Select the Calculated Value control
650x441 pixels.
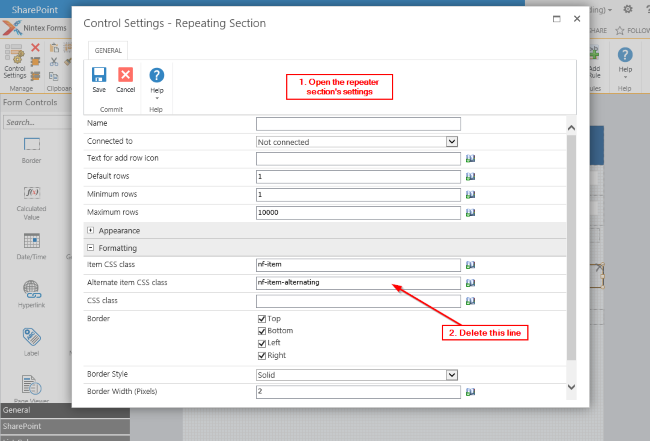point(32,203)
